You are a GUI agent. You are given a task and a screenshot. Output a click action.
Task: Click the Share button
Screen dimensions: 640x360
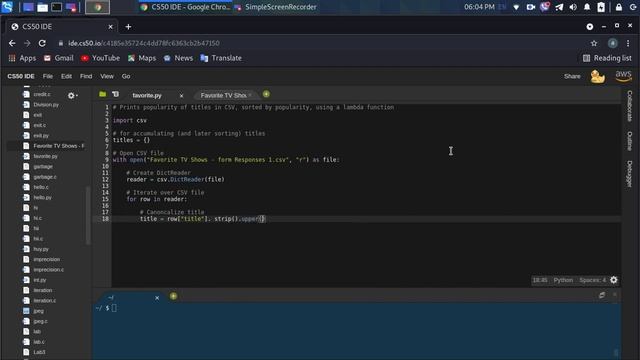pyautogui.click(x=572, y=76)
